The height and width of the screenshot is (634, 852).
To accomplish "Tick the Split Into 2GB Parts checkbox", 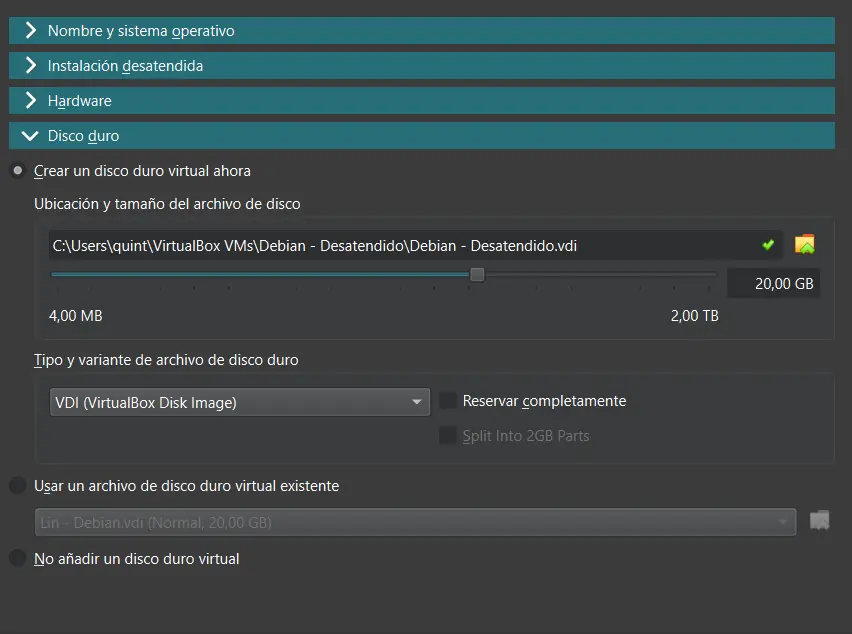I will 448,436.
